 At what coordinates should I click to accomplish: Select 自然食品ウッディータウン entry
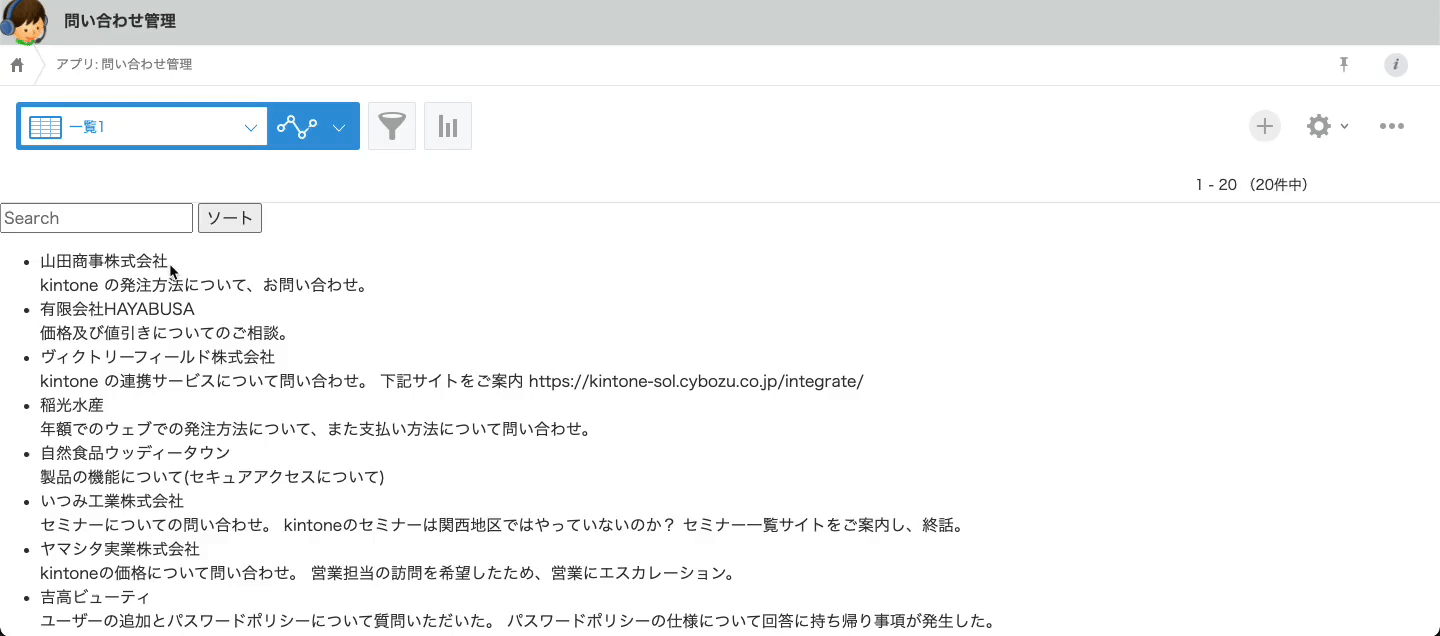pos(135,453)
